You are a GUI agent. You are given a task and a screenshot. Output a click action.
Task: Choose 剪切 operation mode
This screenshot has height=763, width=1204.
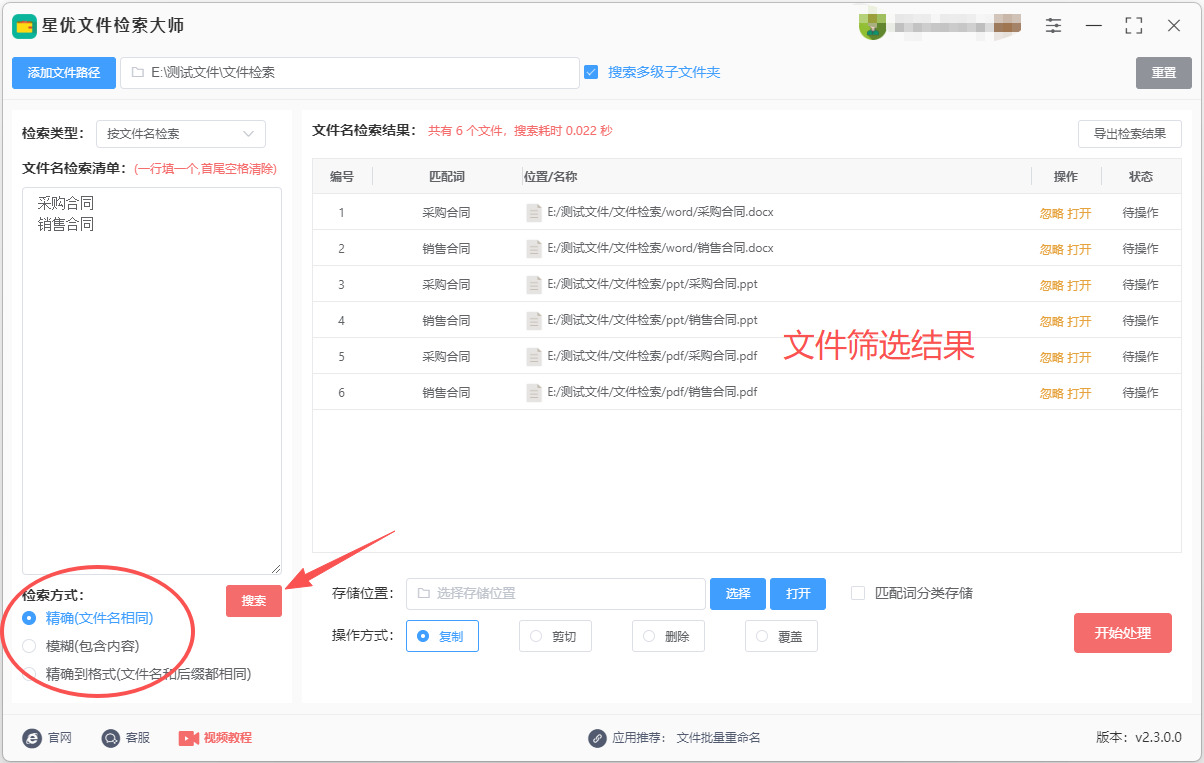pos(555,636)
